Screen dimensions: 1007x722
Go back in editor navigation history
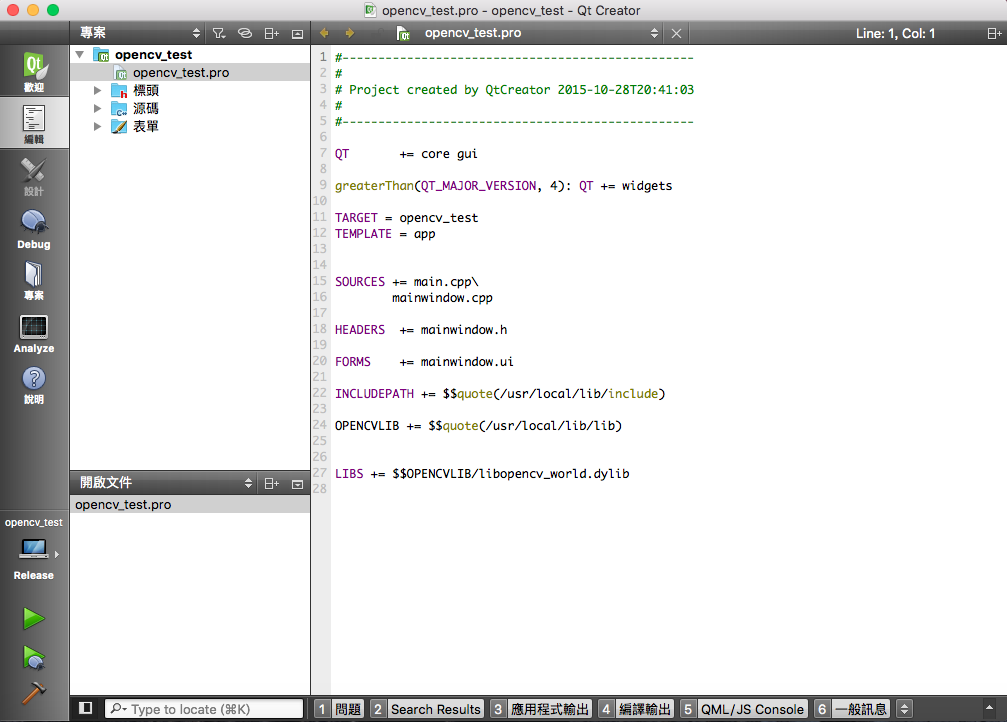pyautogui.click(x=324, y=33)
